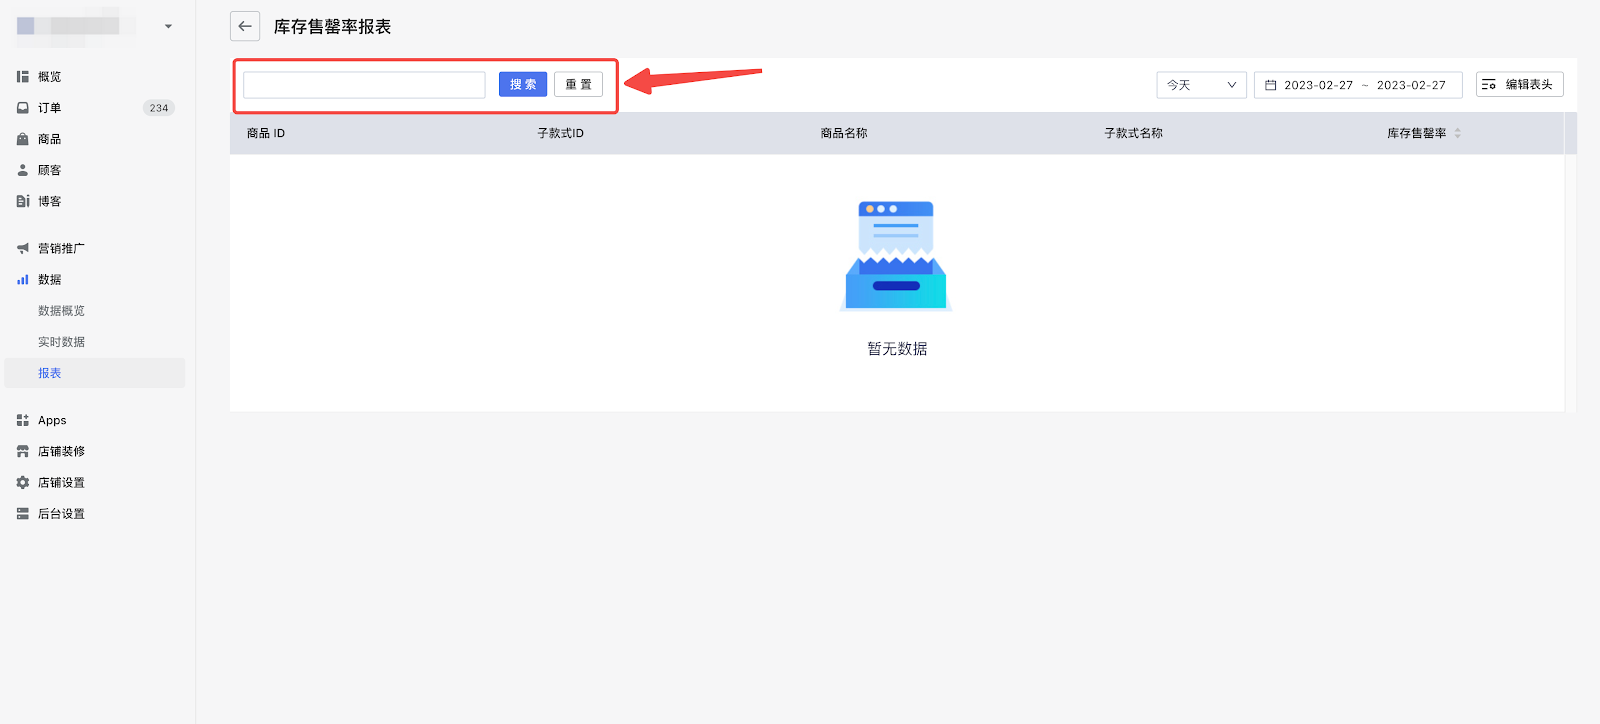Image resolution: width=1600 pixels, height=724 pixels.
Task: Click the 店铺设置 gear icon
Action: (23, 482)
